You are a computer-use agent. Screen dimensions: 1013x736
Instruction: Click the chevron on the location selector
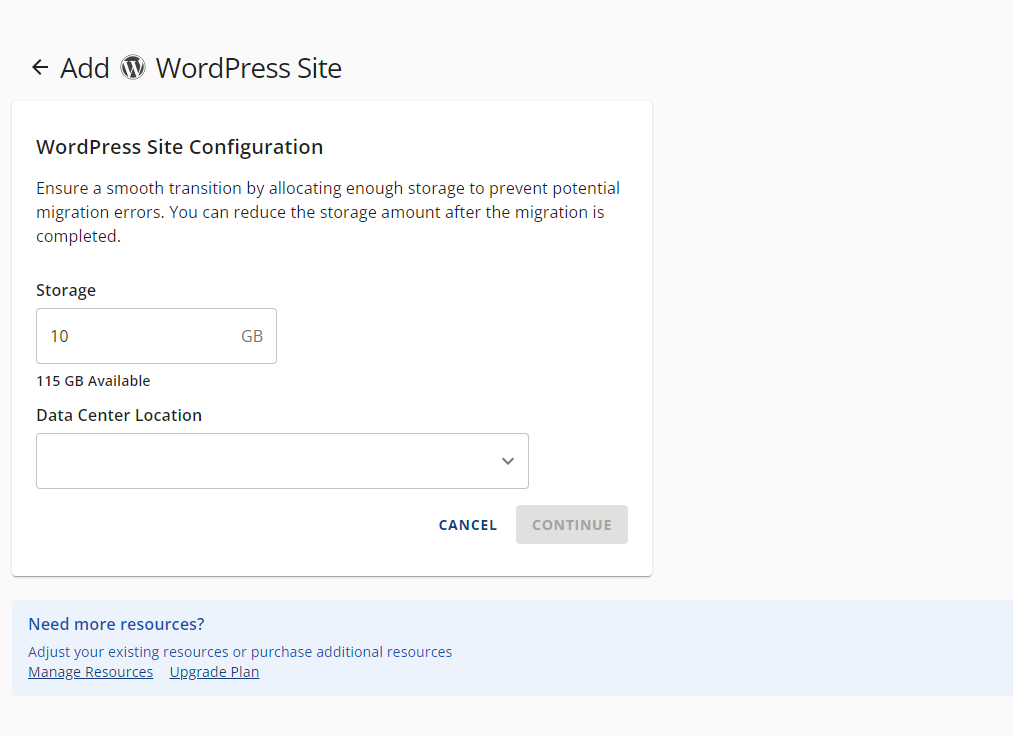[508, 461]
